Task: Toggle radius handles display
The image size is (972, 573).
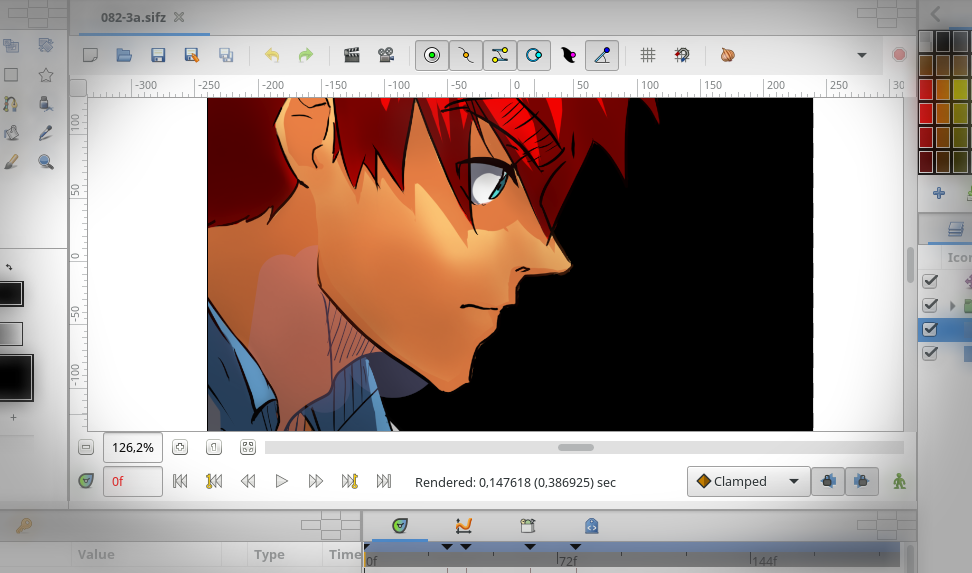Action: 534,55
